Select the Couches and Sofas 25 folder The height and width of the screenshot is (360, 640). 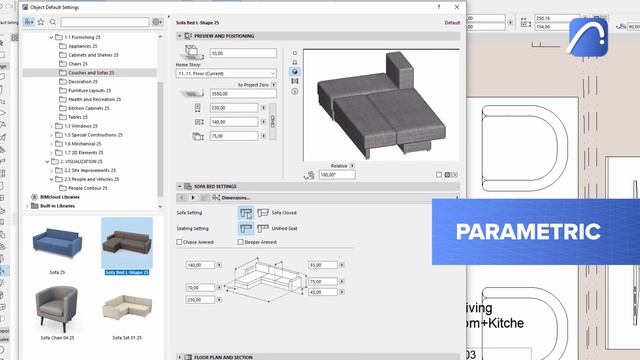click(91, 73)
